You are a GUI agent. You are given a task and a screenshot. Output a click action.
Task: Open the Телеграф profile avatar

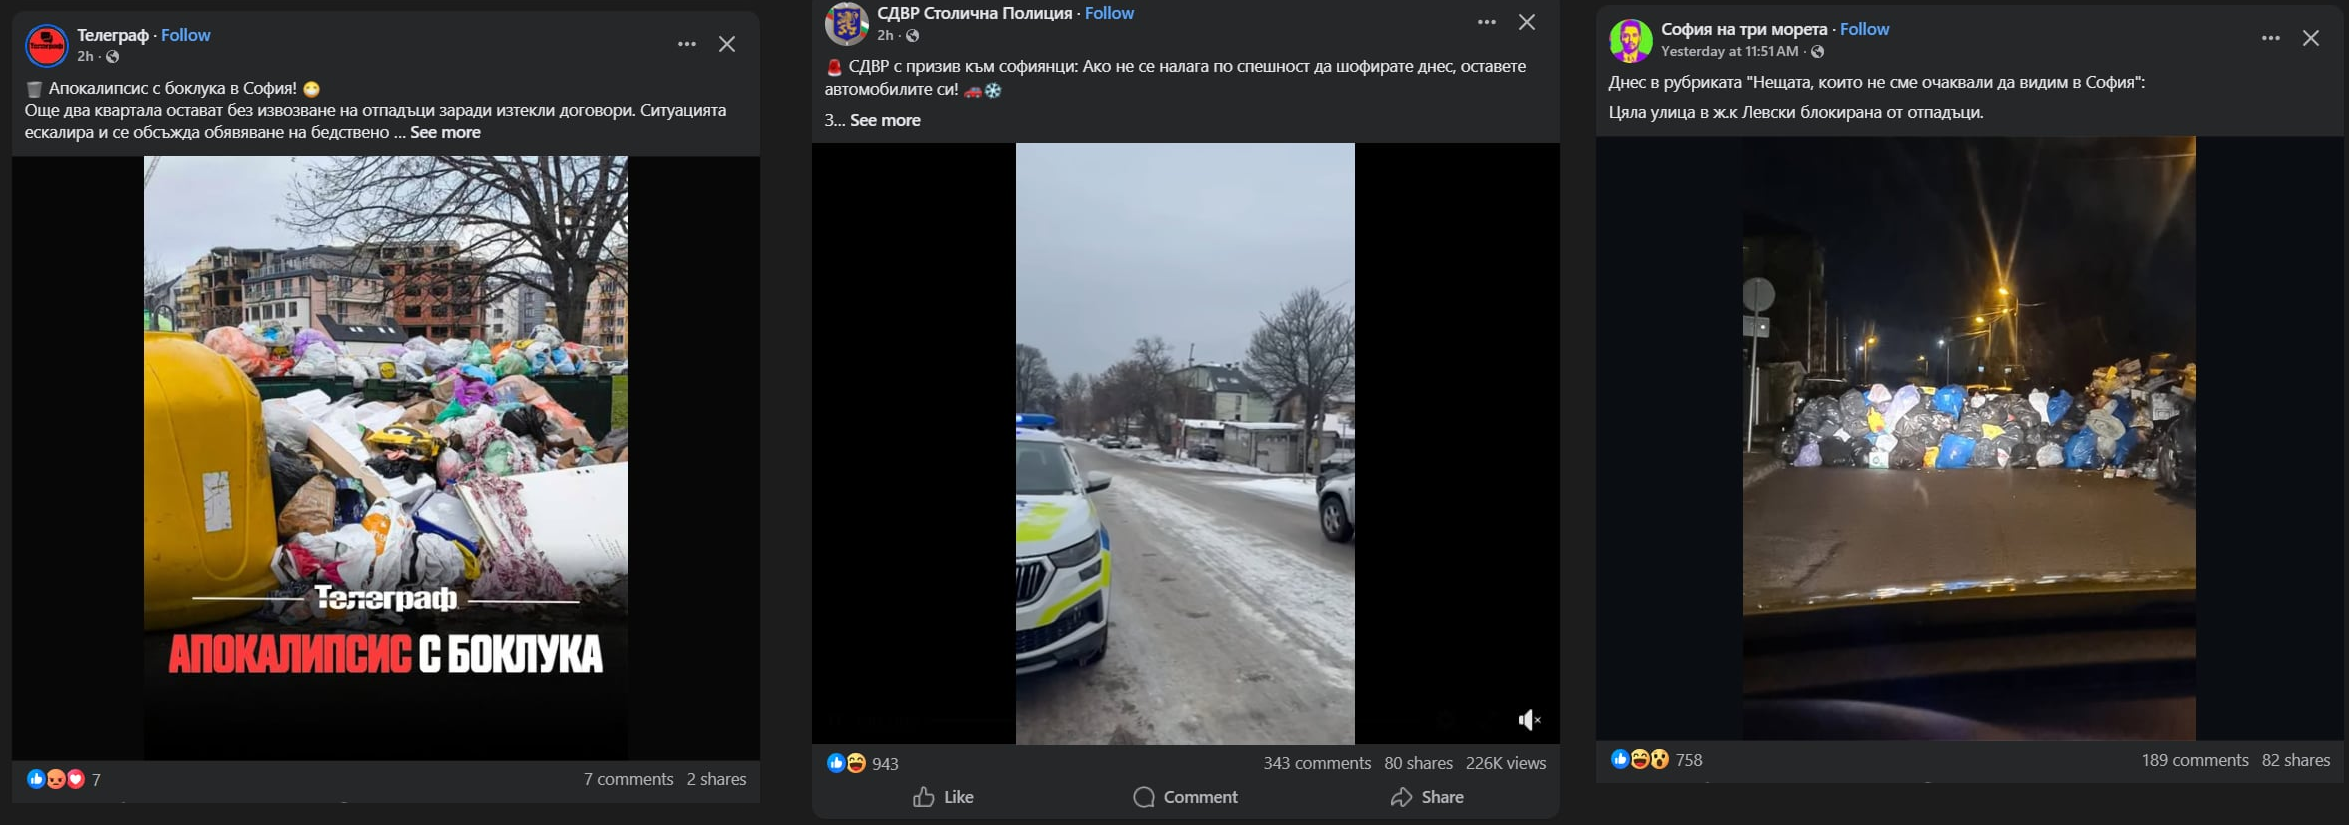pyautogui.click(x=46, y=45)
